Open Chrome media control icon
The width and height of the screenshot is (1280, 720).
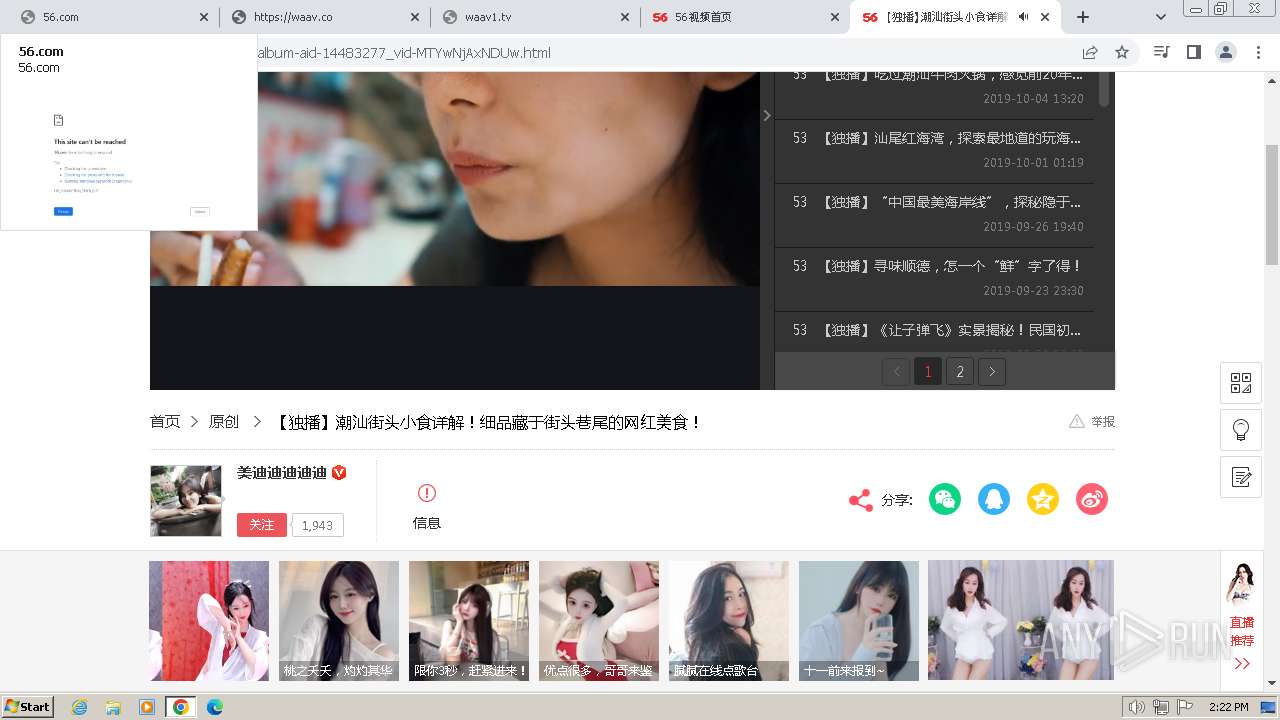point(1161,52)
